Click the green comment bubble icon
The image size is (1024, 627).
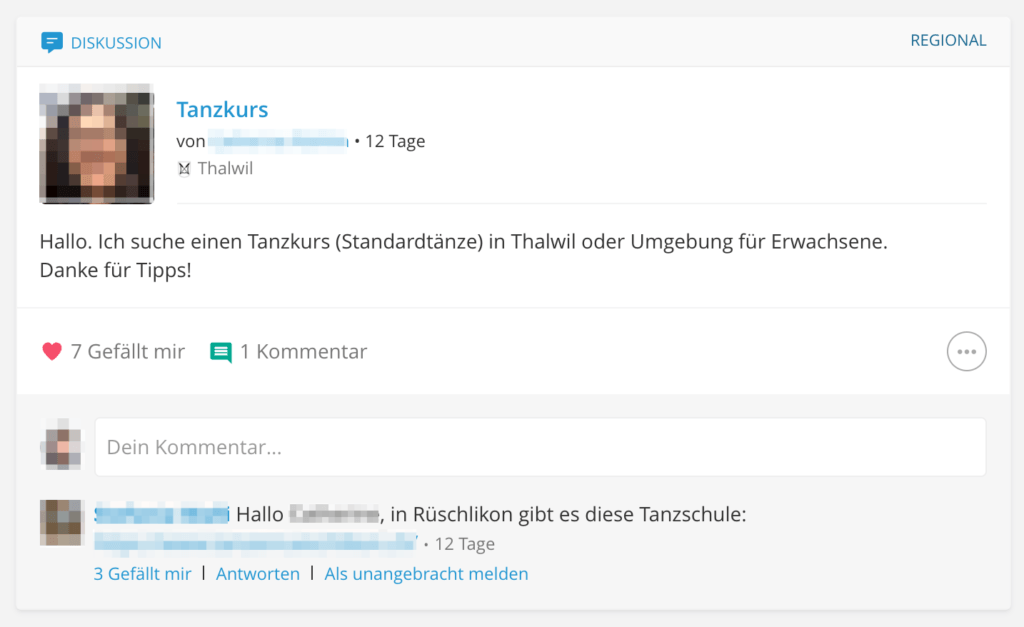coord(221,352)
